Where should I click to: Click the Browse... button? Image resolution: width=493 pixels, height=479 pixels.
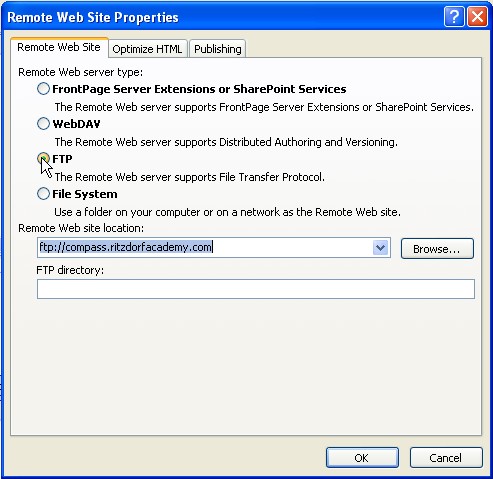[437, 249]
